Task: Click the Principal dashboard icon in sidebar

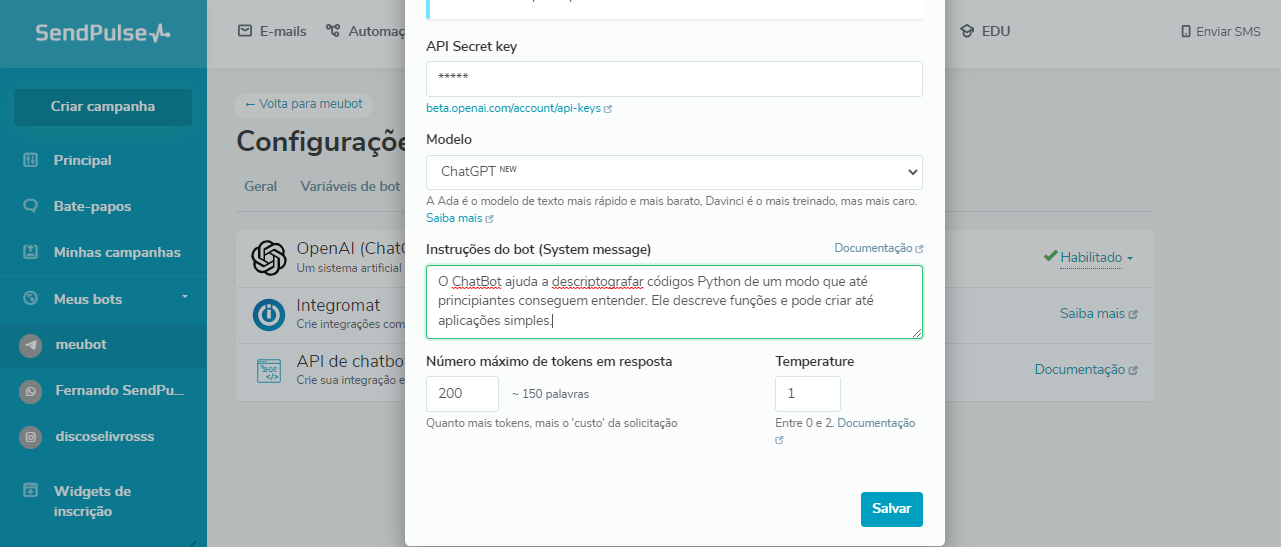Action: click(x=31, y=160)
